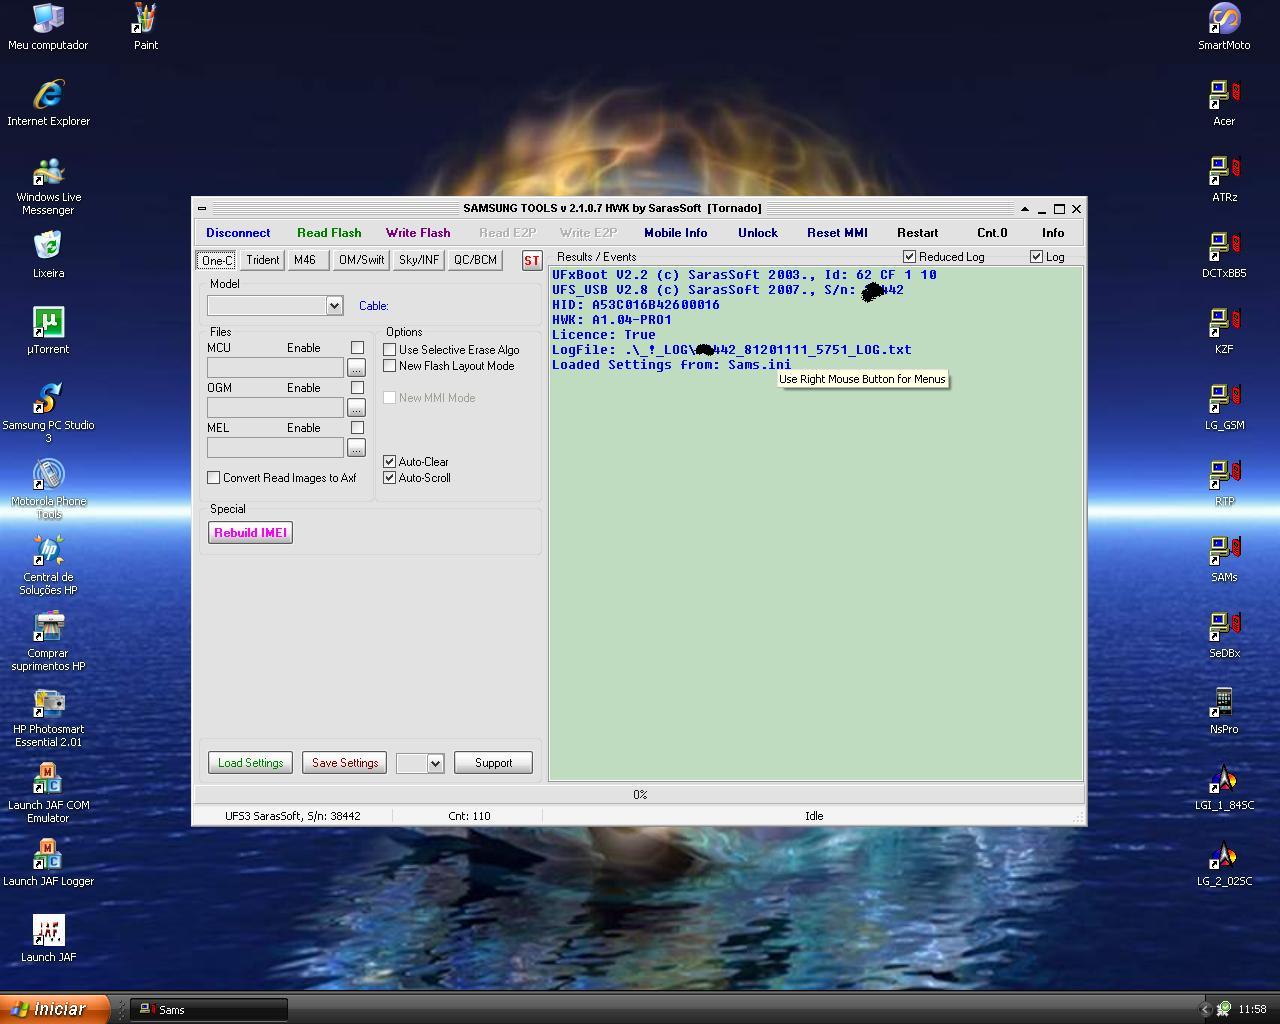This screenshot has height=1024, width=1280.
Task: Click Disconnect in the toolbar
Action: coord(238,233)
